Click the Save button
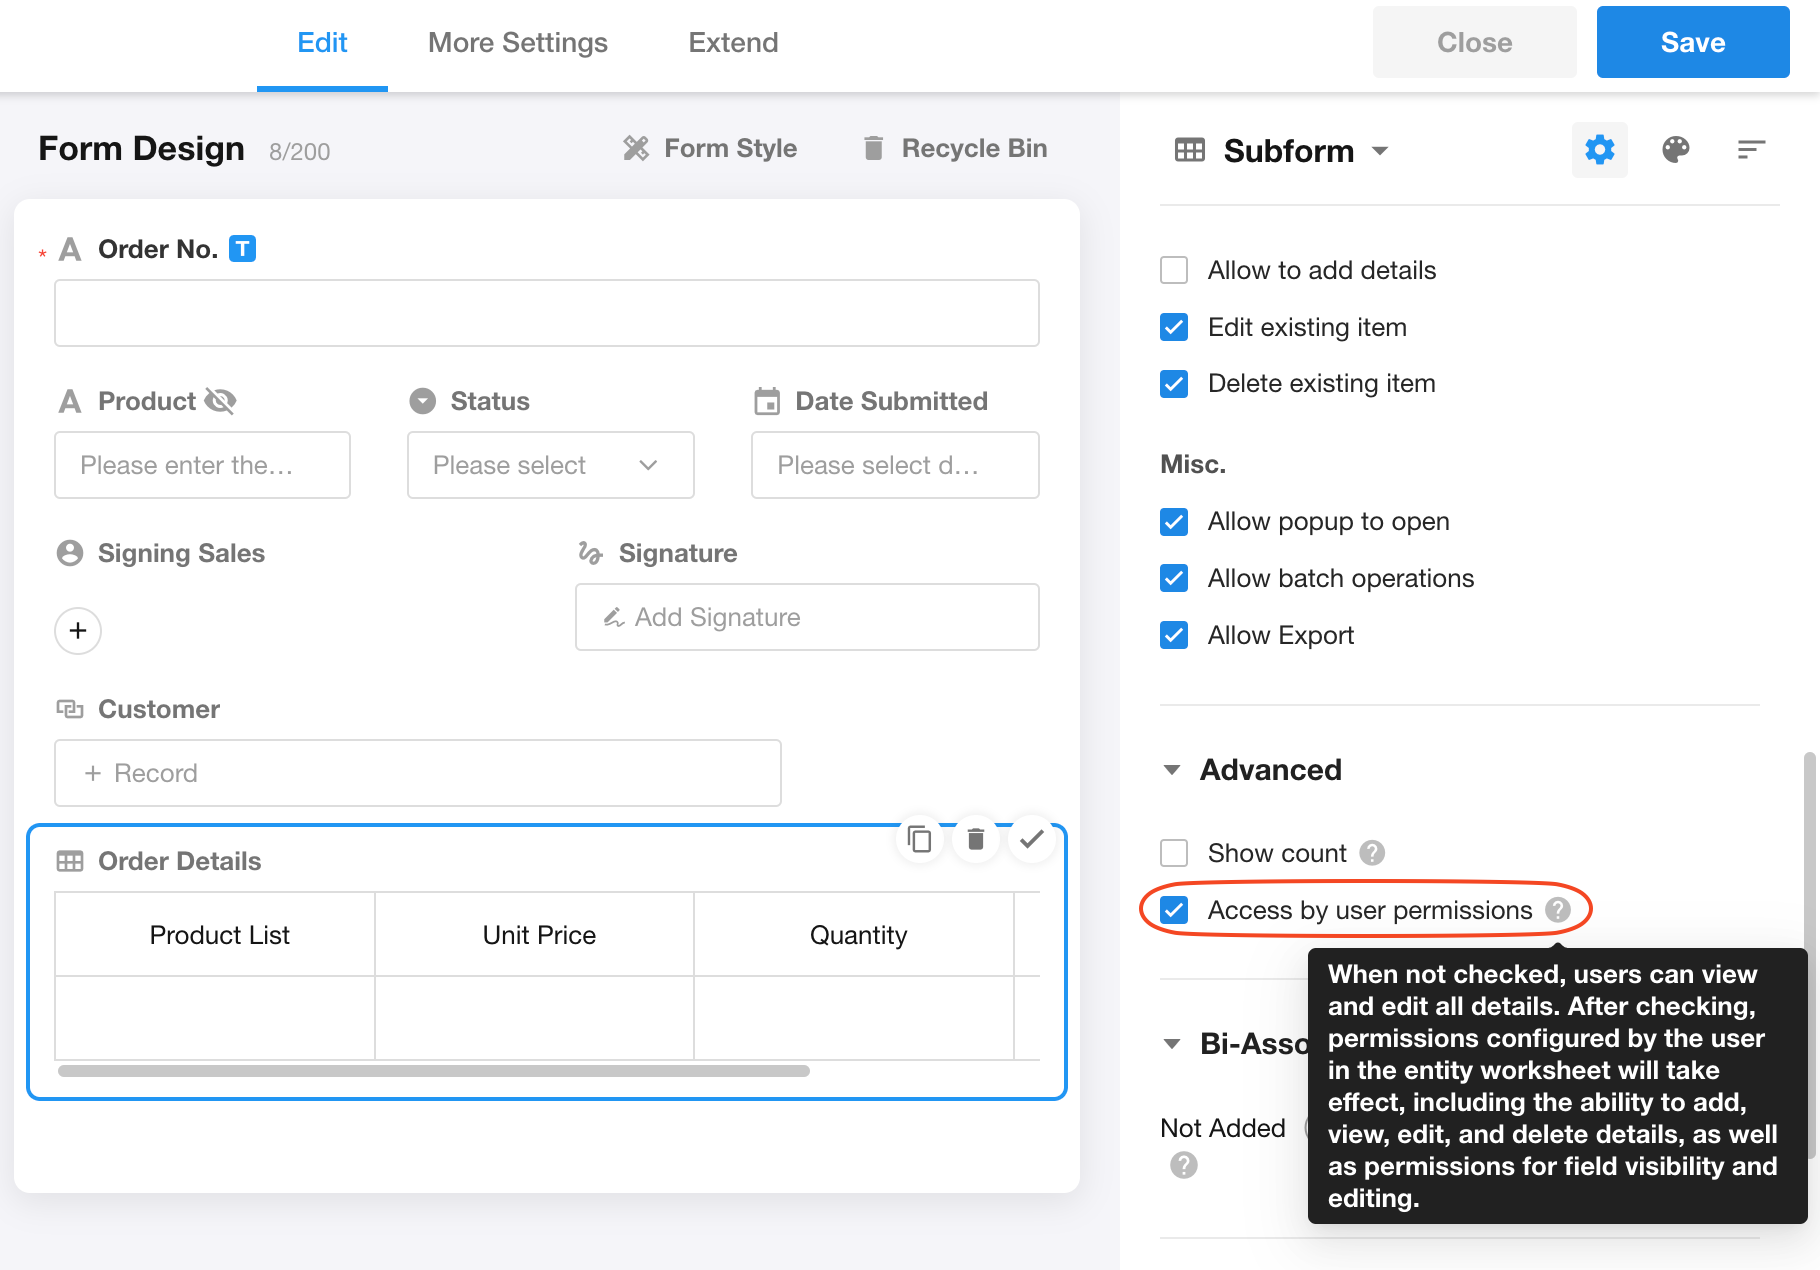The height and width of the screenshot is (1270, 1820). (x=1692, y=42)
